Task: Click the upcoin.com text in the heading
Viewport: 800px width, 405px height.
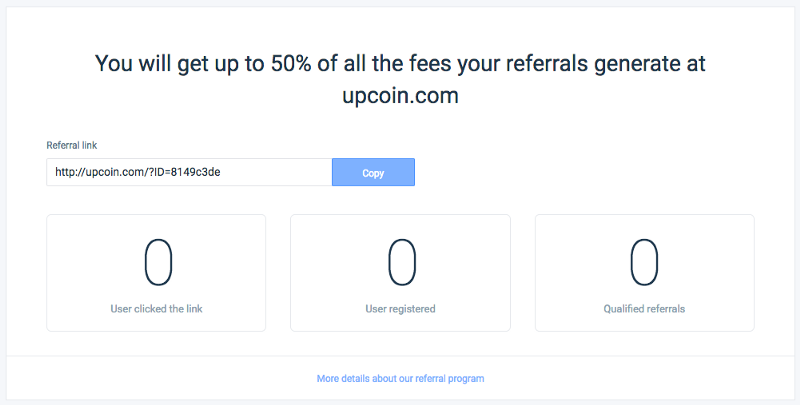Action: click(400, 95)
